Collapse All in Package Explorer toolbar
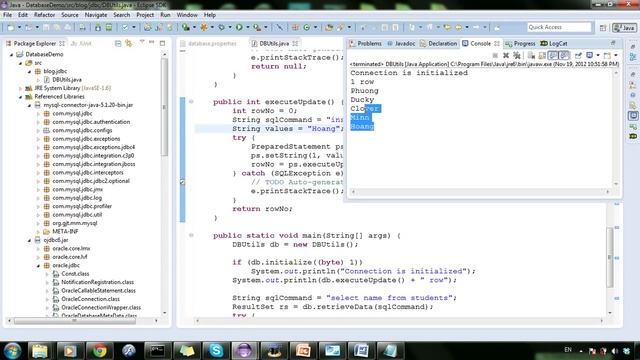This screenshot has height=360, width=640. (118, 43)
